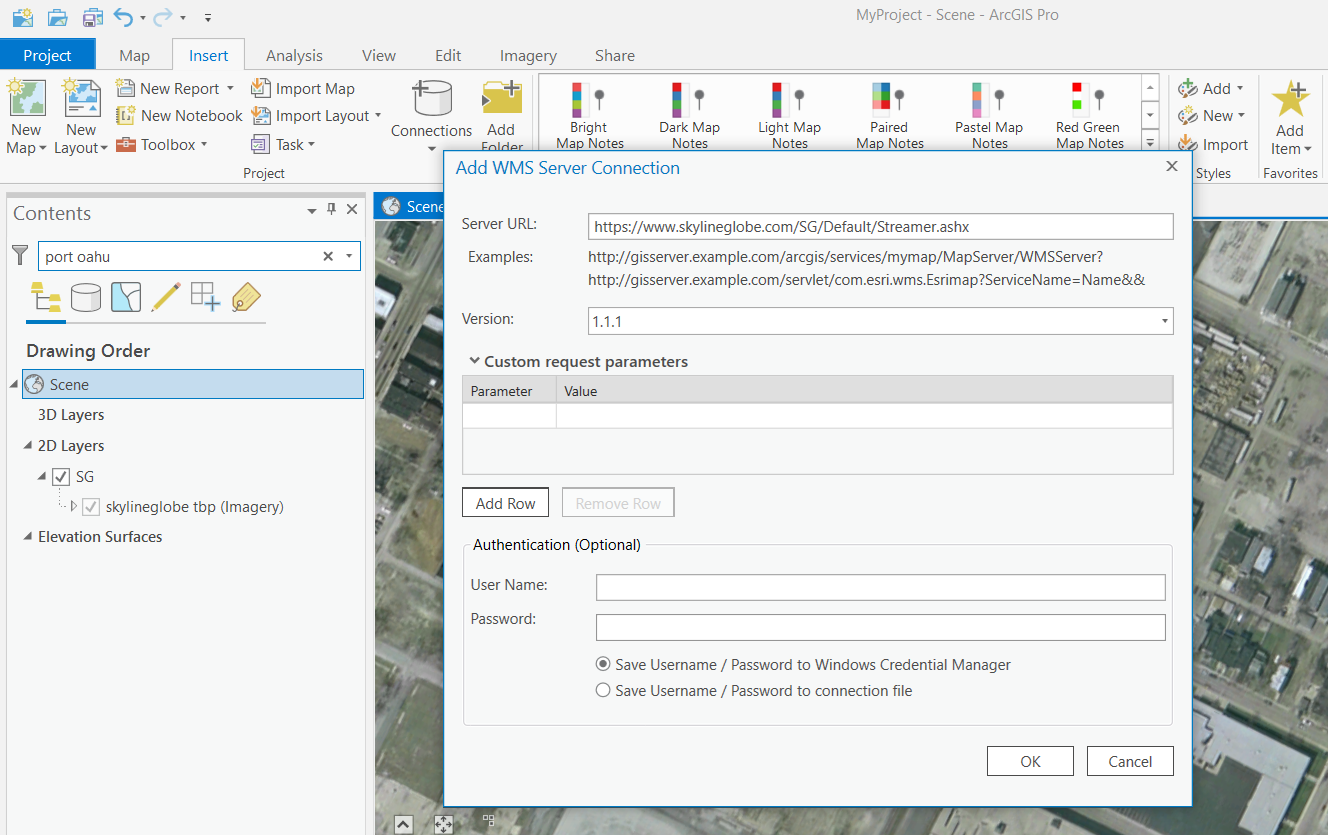
Task: Switch to List By Data Source view
Action: point(86,297)
